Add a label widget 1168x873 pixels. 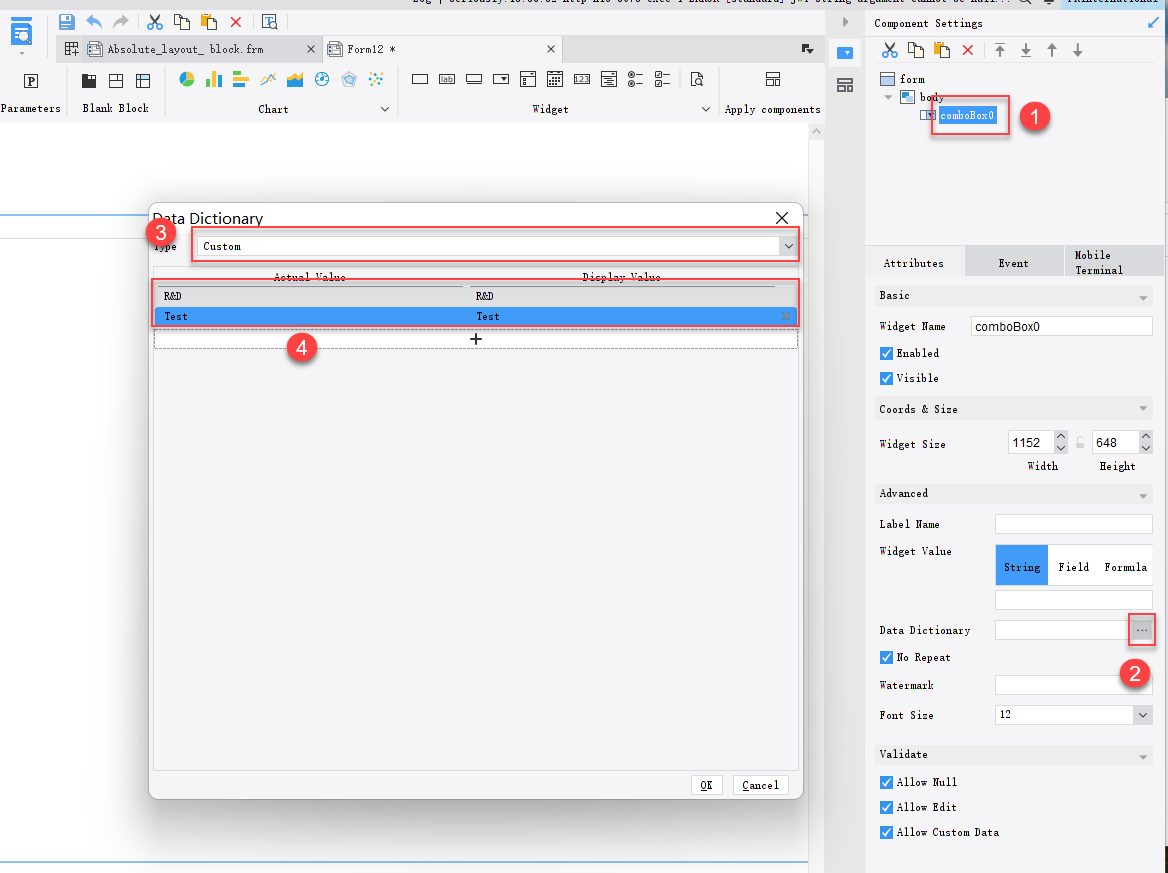tap(447, 79)
